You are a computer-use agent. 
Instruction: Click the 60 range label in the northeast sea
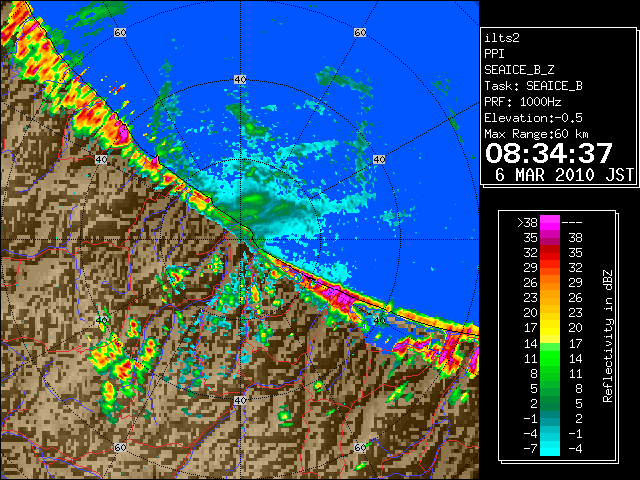[360, 32]
